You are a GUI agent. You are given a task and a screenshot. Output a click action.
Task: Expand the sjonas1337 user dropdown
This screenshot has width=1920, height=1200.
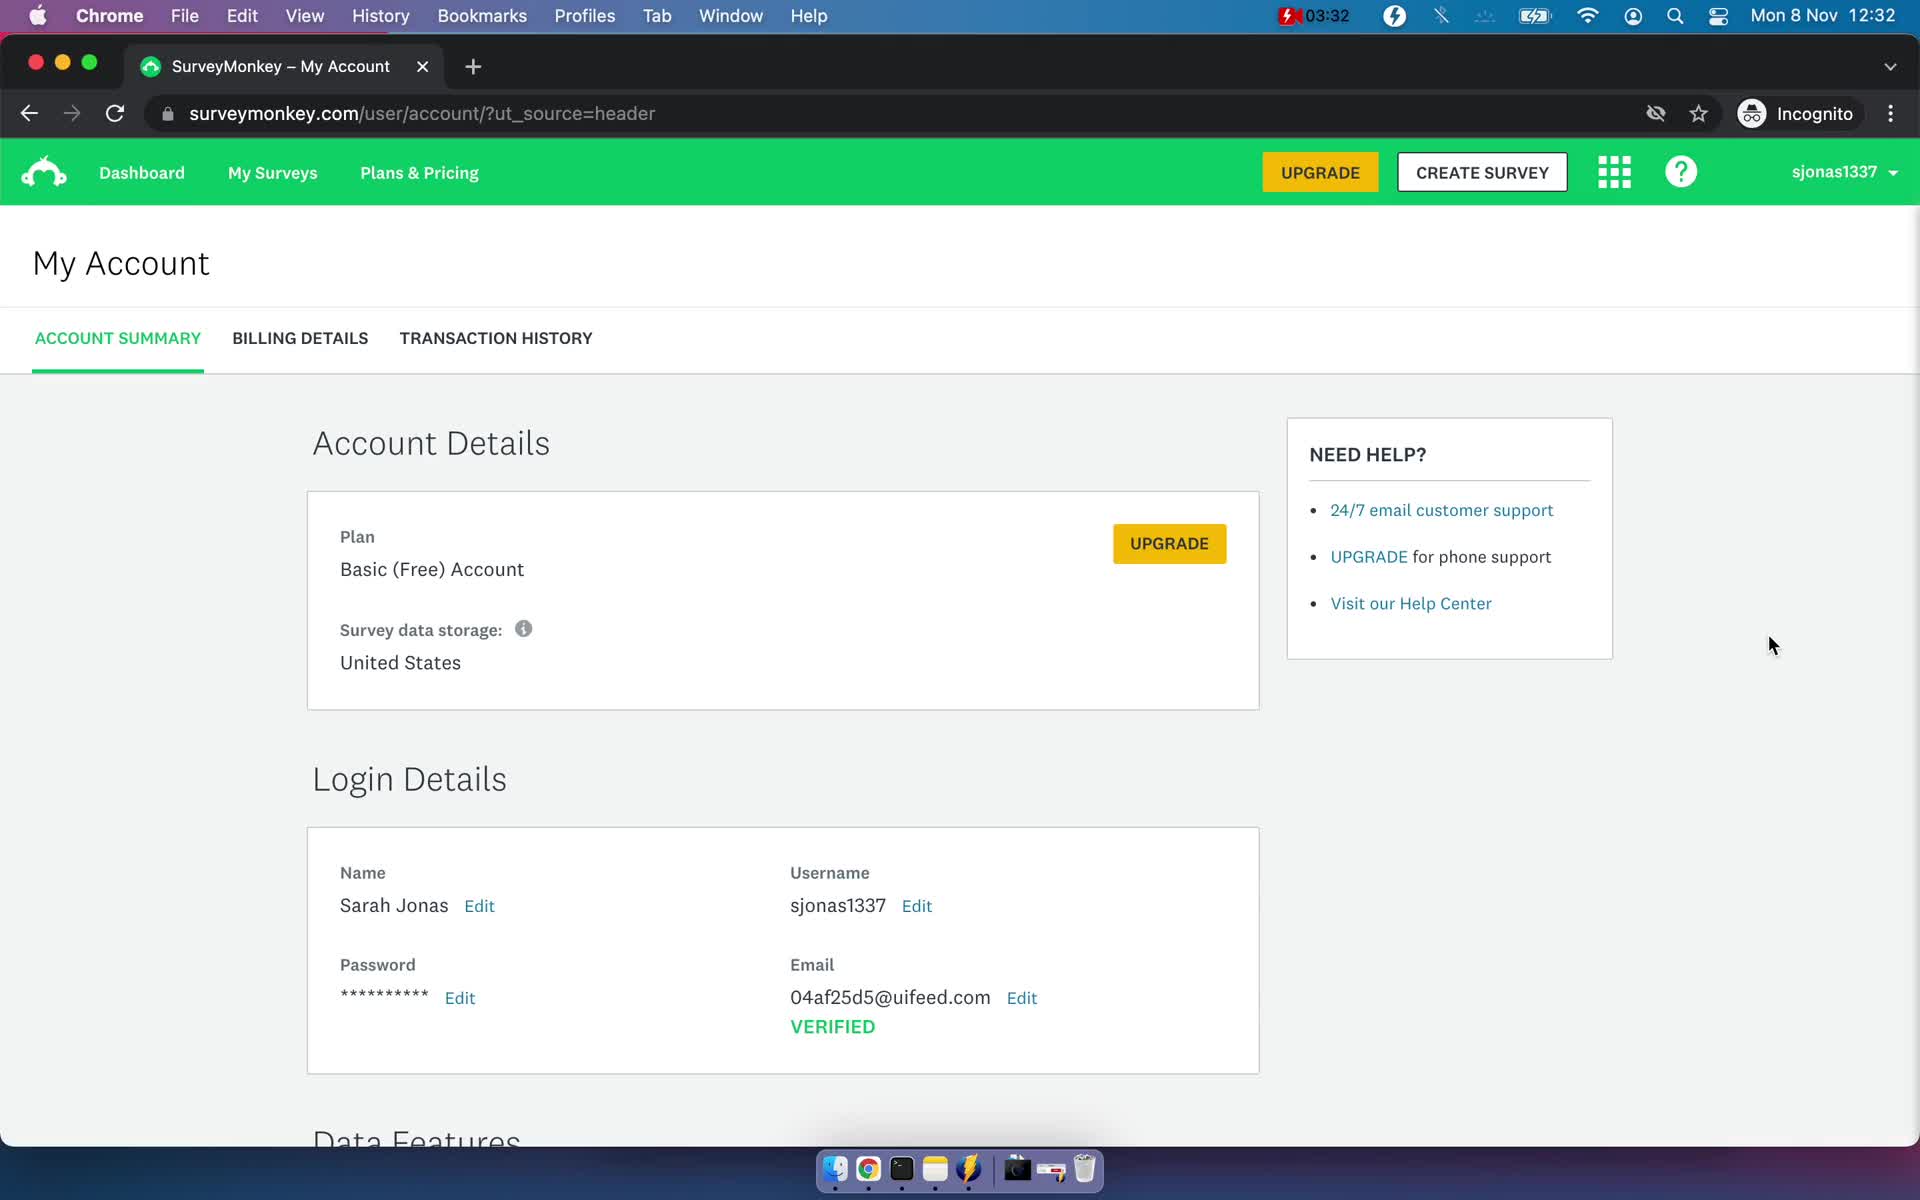tap(1845, 172)
